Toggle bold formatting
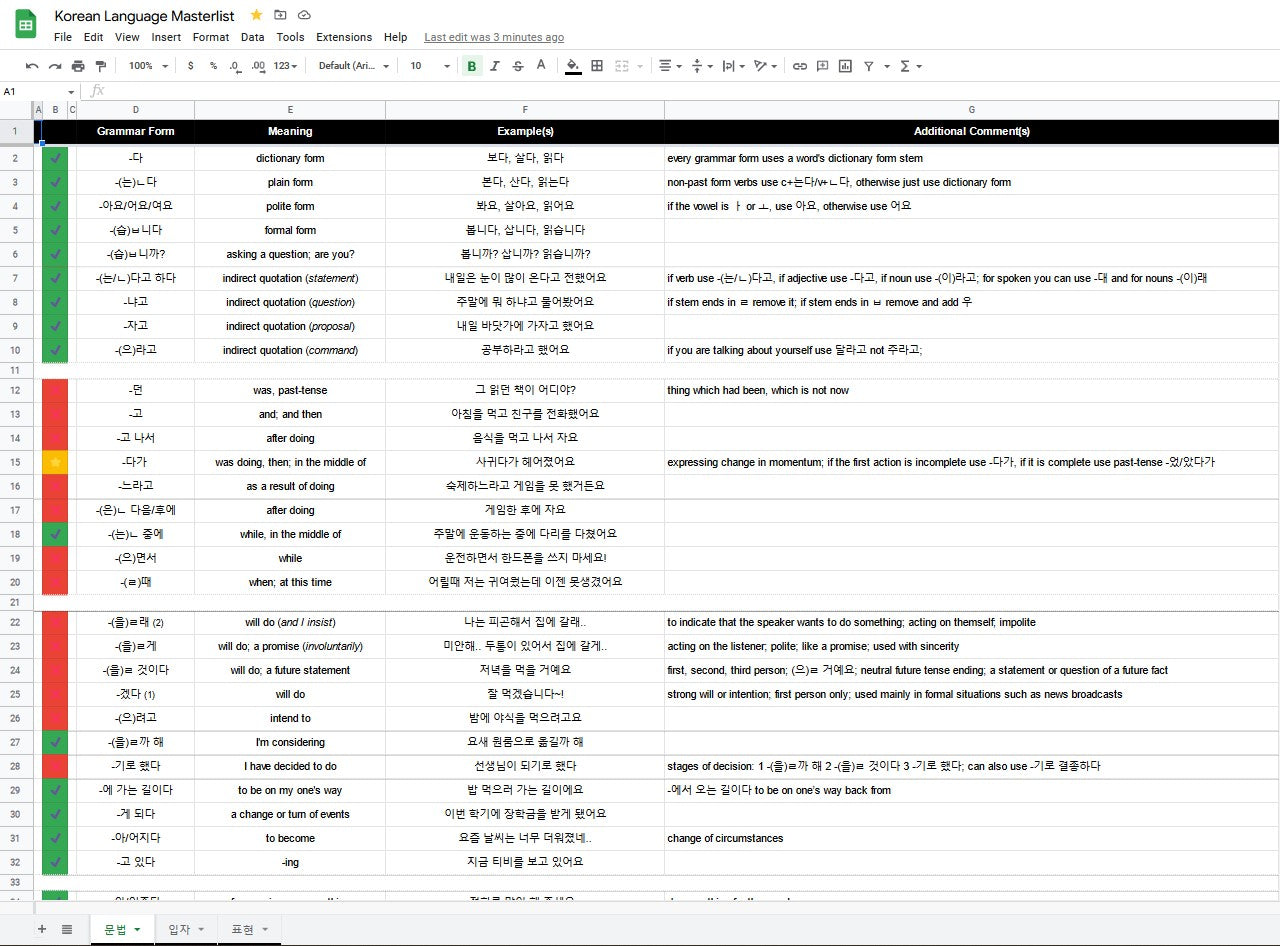Viewport: 1280px width, 946px height. [471, 65]
